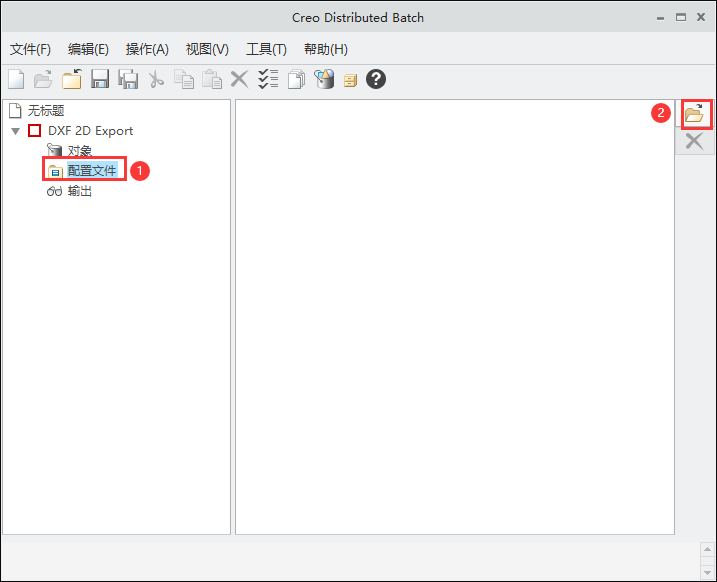The image size is (717, 582).
Task: Click the New file toolbar icon
Action: coord(16,79)
